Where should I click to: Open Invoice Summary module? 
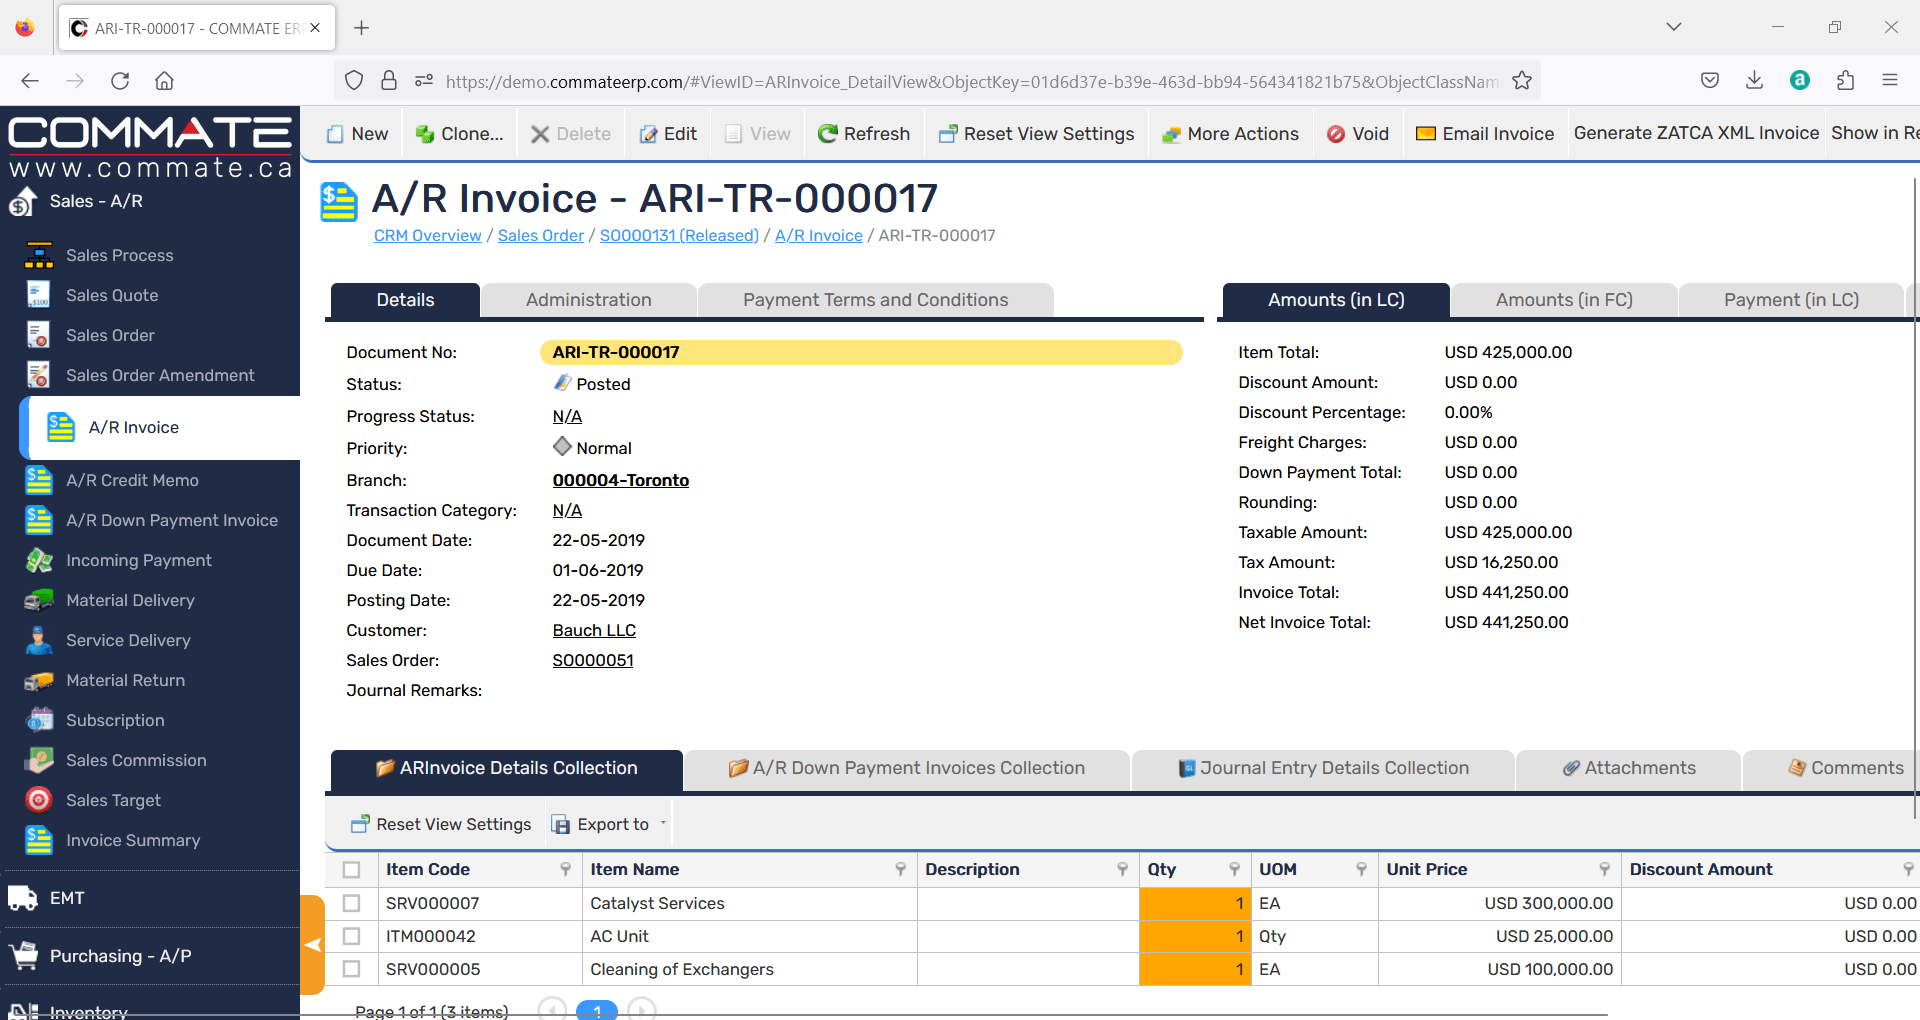[133, 840]
